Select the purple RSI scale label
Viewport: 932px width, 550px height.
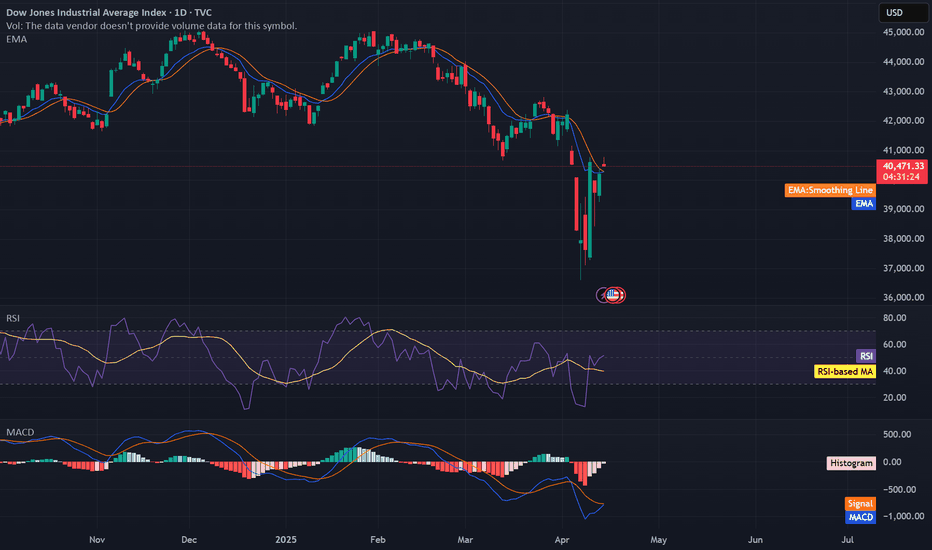[x=866, y=356]
